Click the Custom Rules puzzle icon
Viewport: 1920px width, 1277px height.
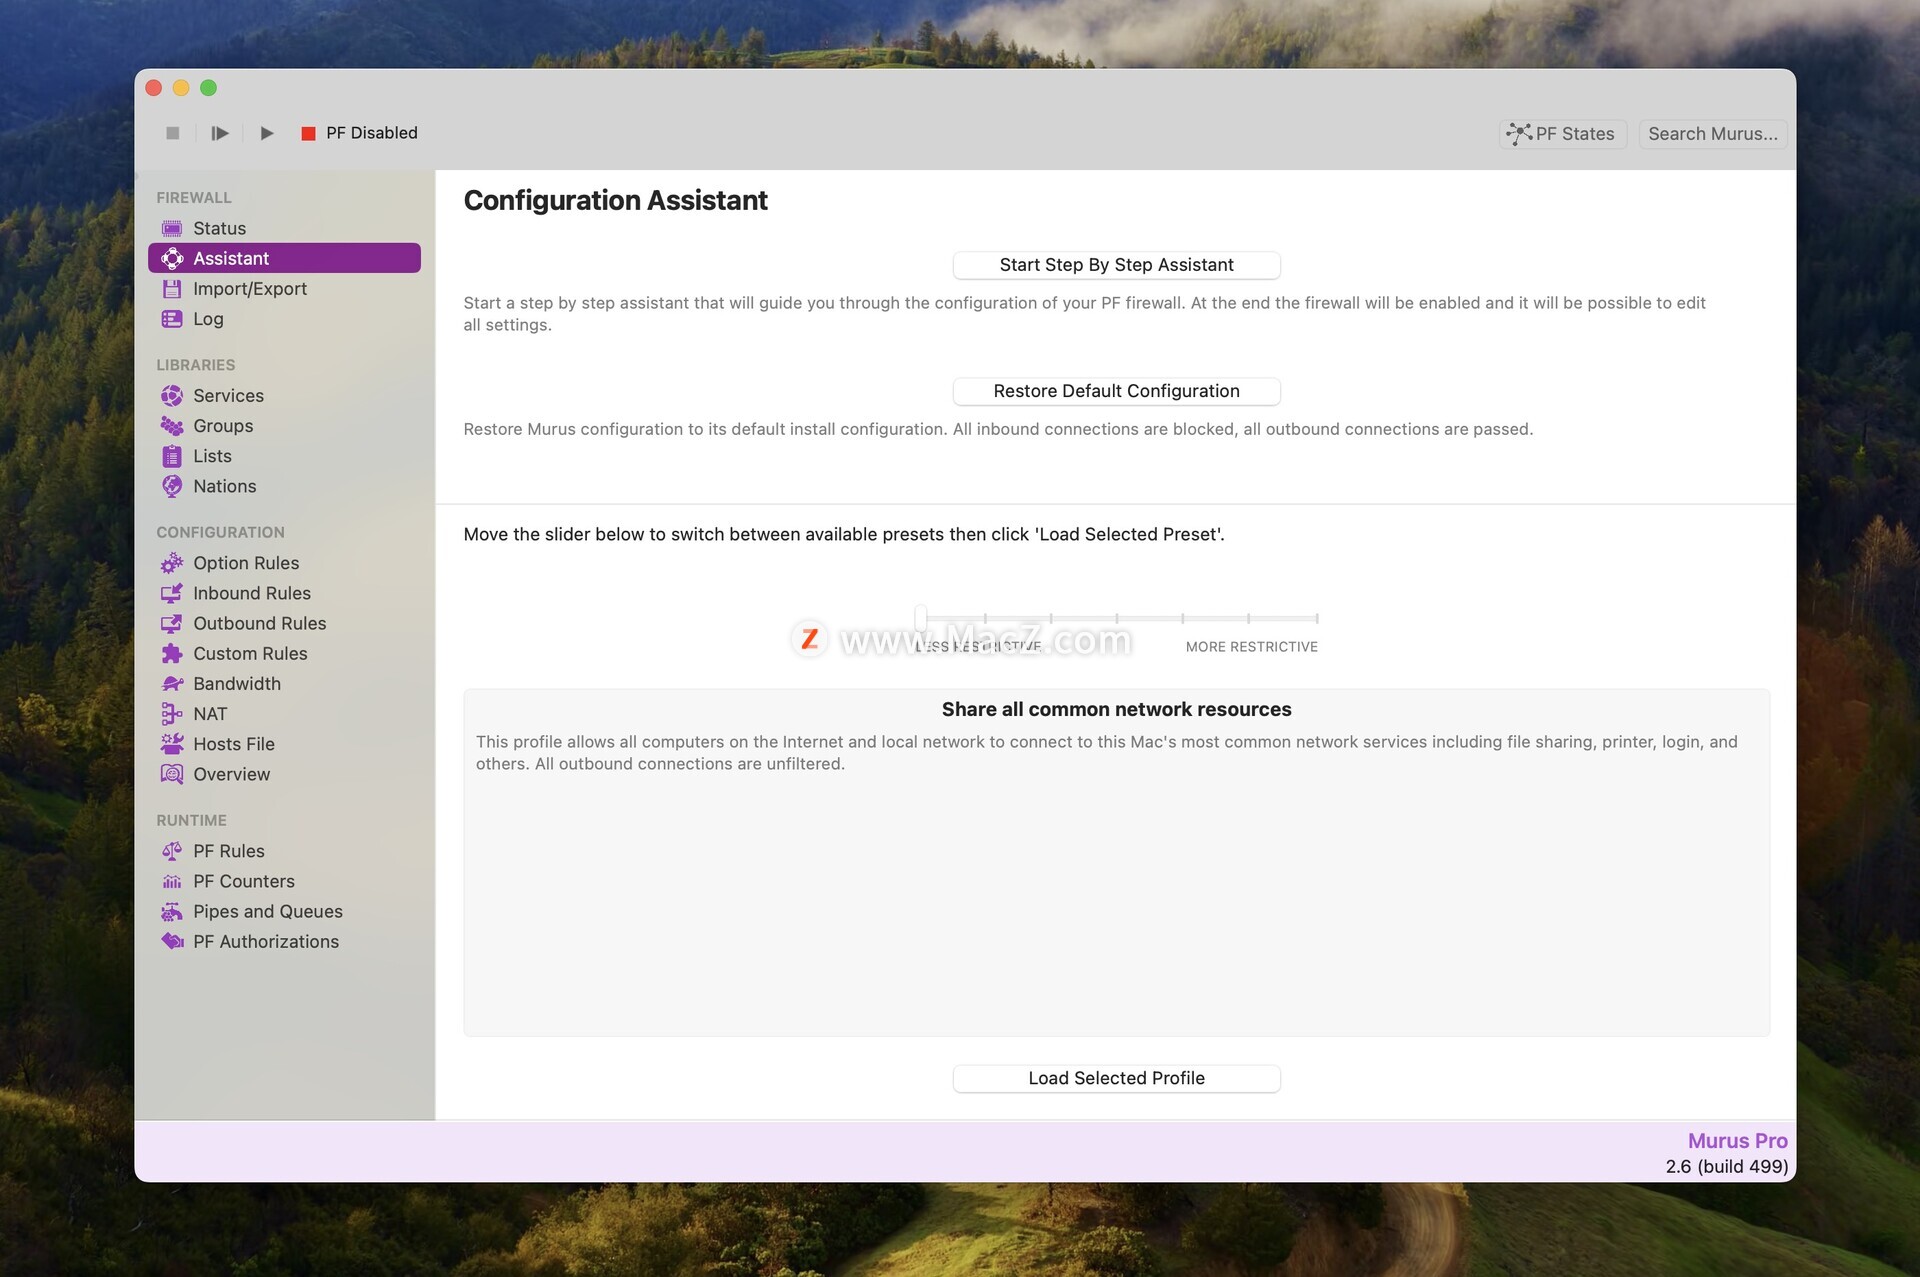coord(172,653)
